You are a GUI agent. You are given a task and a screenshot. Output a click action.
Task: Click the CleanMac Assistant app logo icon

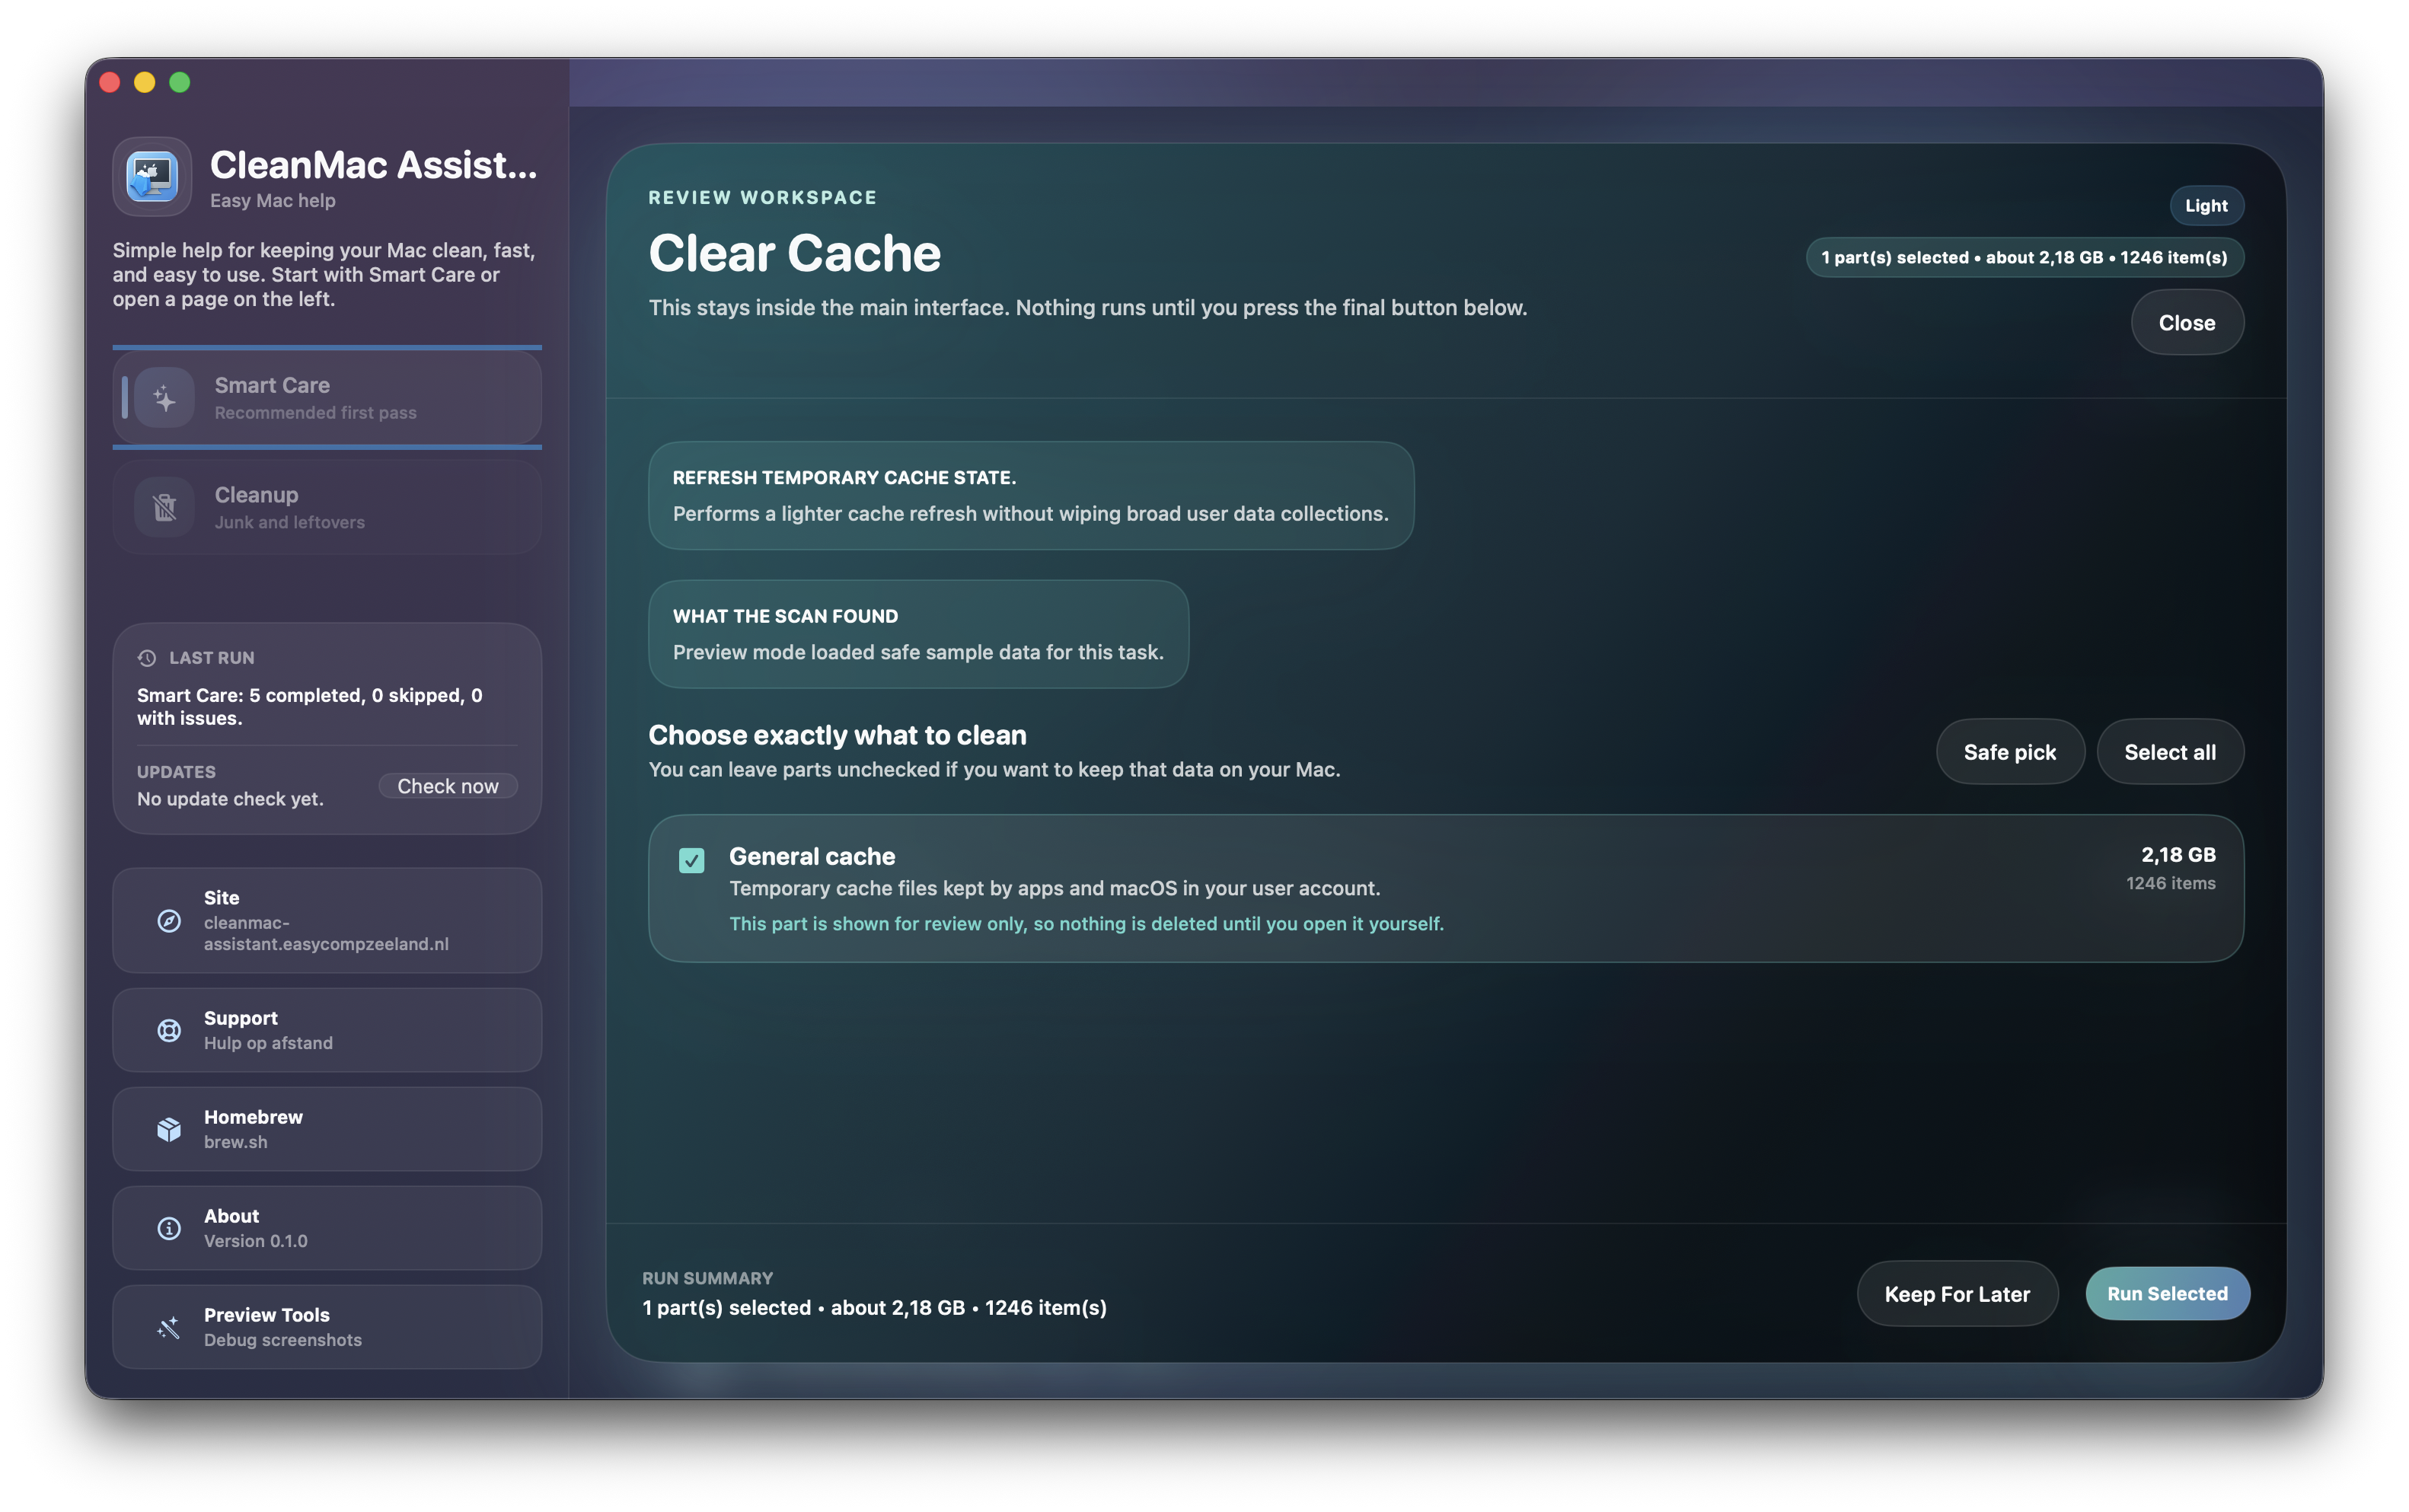[x=152, y=177]
